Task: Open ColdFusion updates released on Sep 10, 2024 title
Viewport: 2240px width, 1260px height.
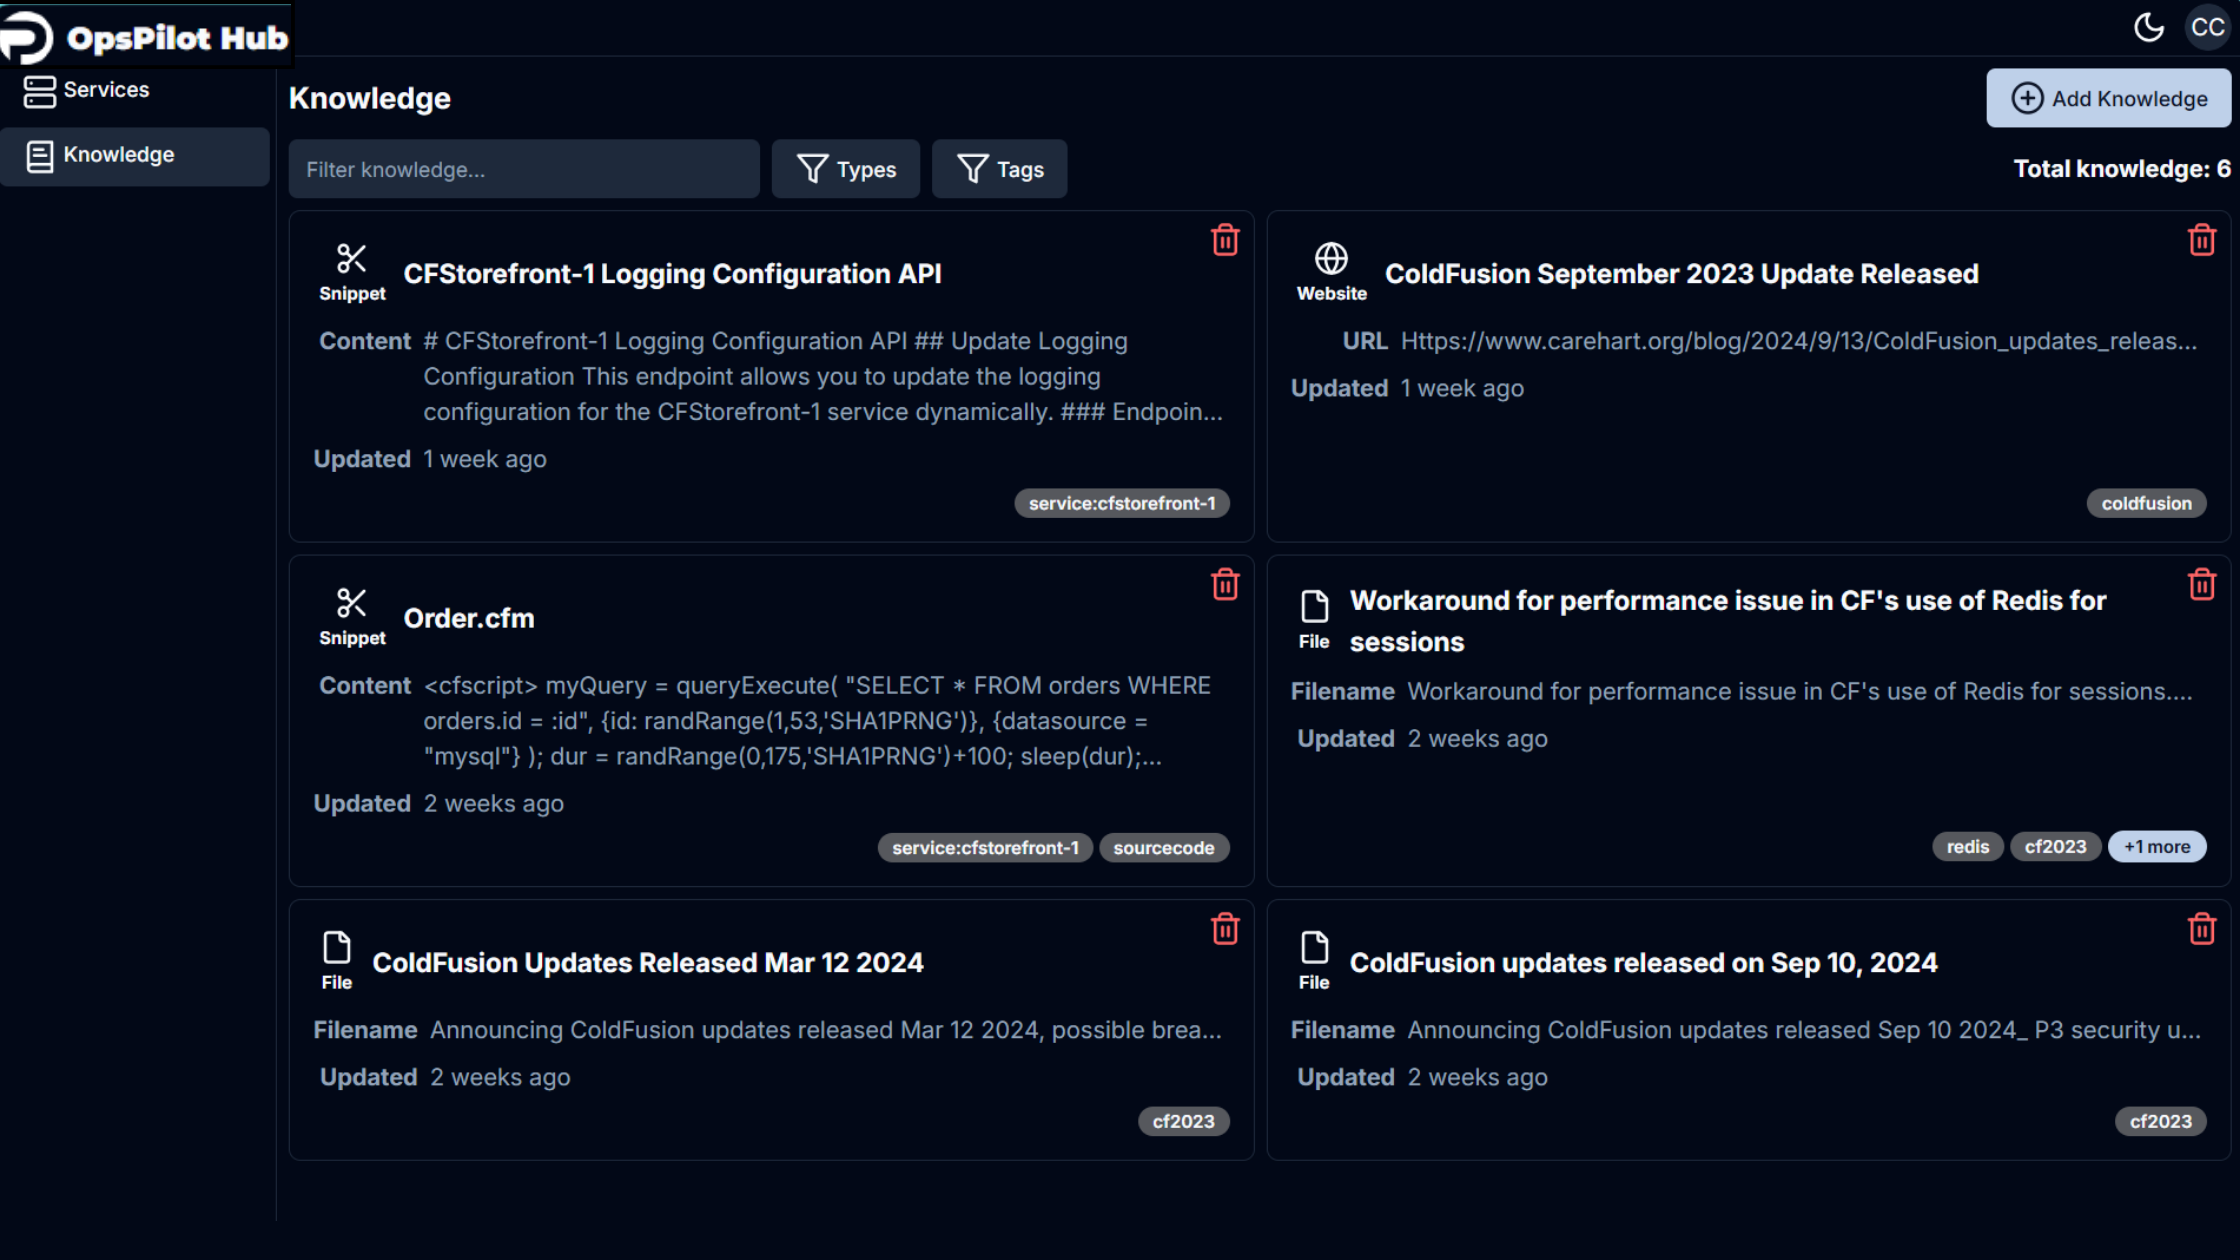Action: [1644, 963]
